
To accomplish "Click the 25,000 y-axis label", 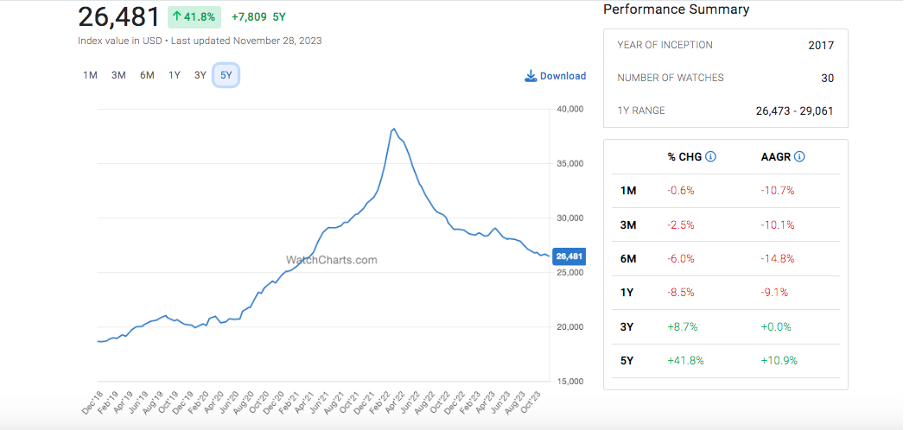I will 572,273.
